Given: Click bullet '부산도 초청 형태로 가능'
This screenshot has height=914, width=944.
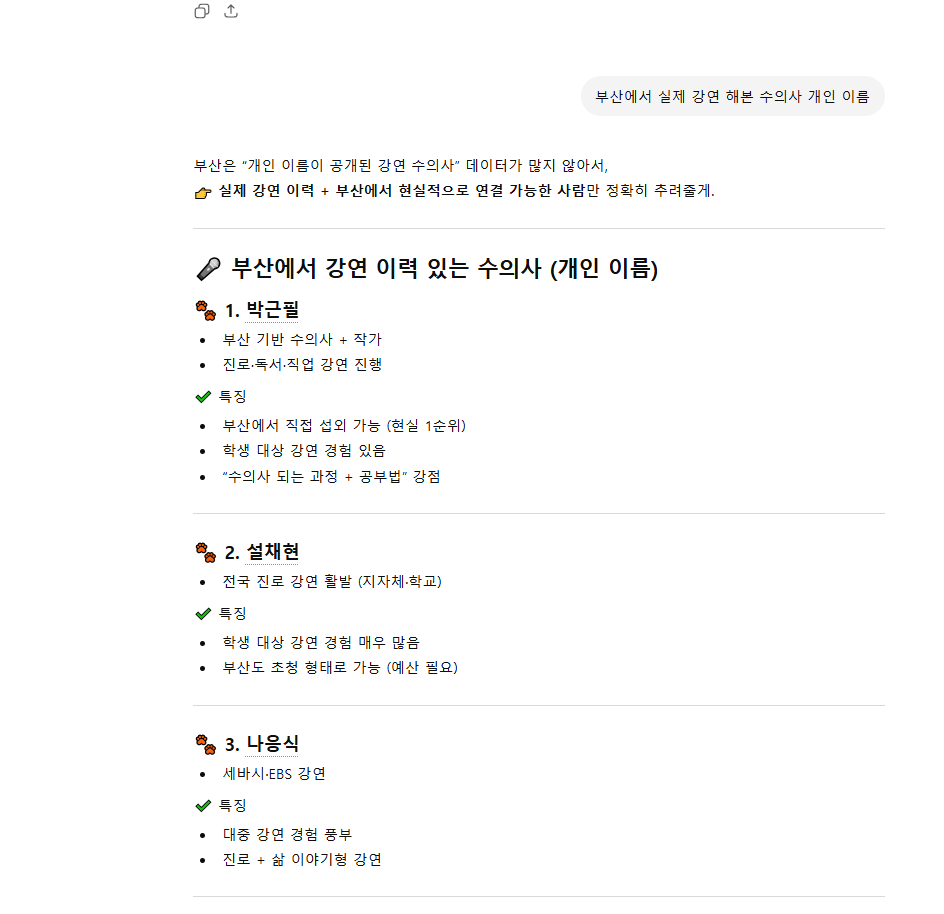Looking at the screenshot, I should pyautogui.click(x=340, y=667).
